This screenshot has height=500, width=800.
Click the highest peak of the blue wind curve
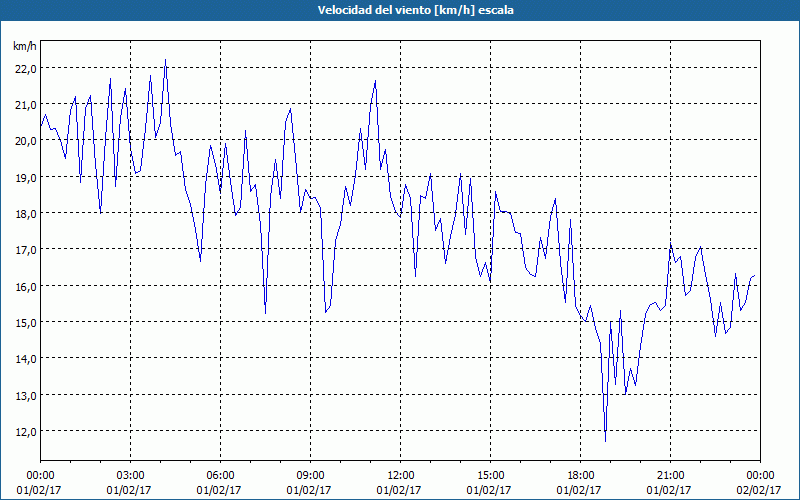click(x=165, y=60)
